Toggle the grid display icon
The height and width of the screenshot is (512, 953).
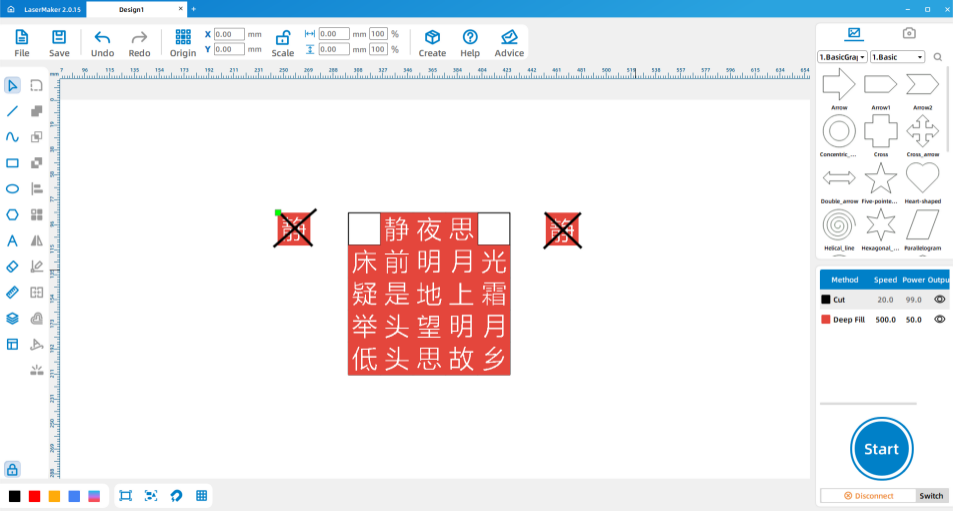pyautogui.click(x=202, y=496)
